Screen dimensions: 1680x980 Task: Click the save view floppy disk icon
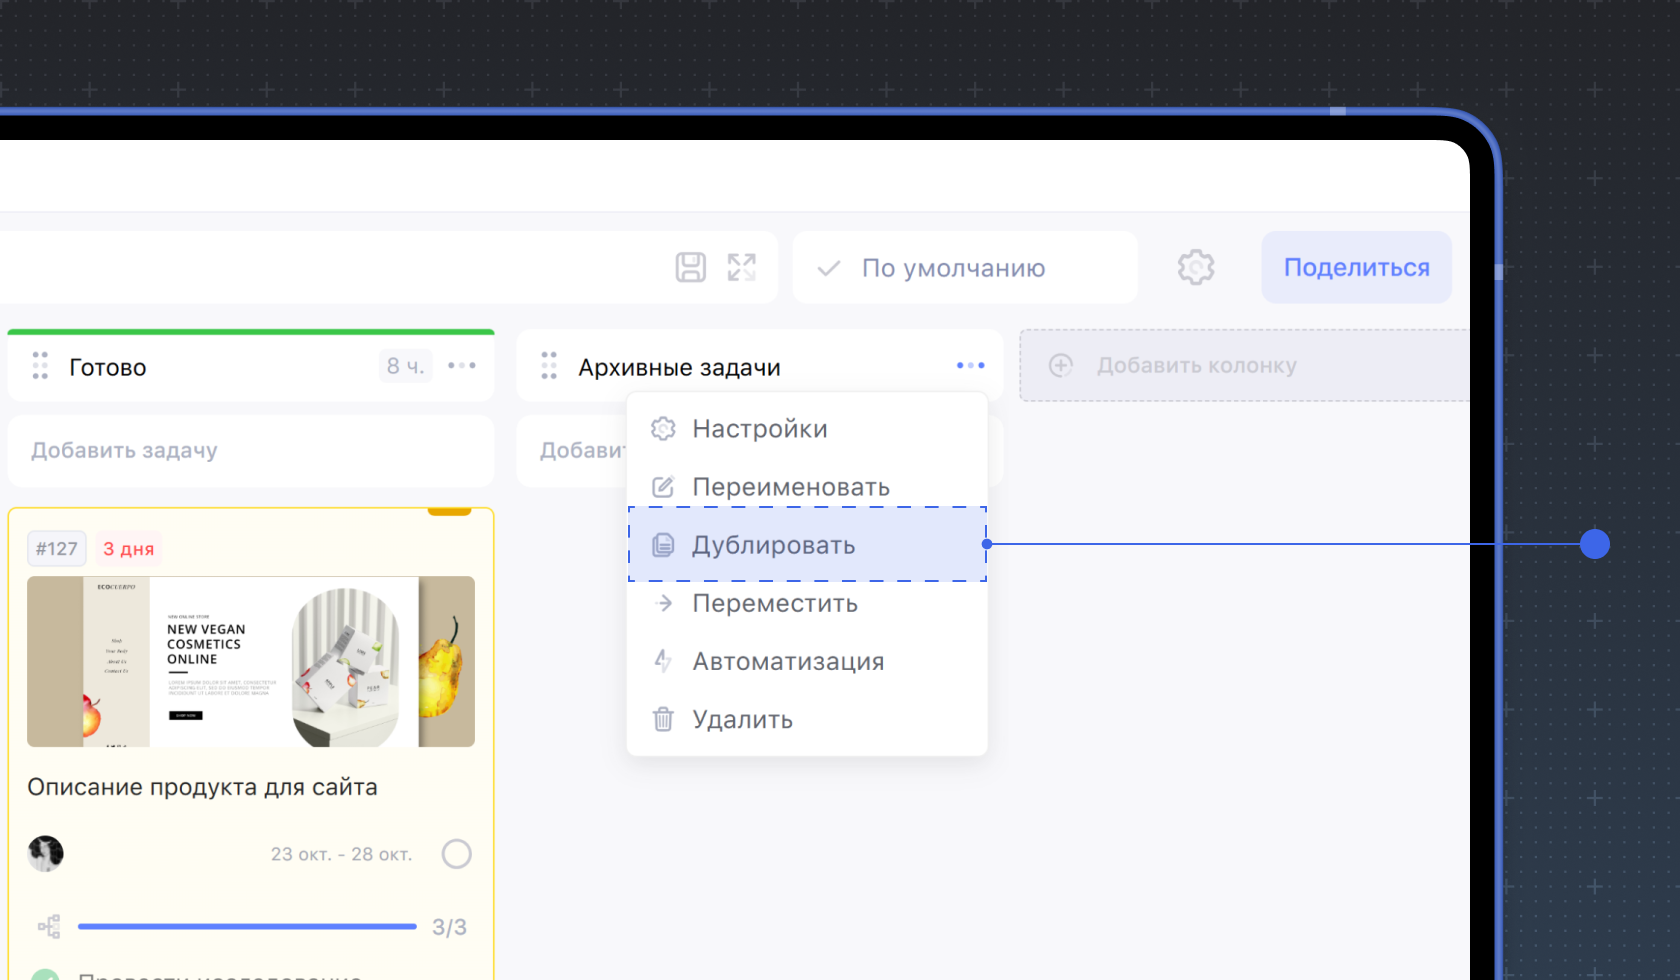[690, 267]
